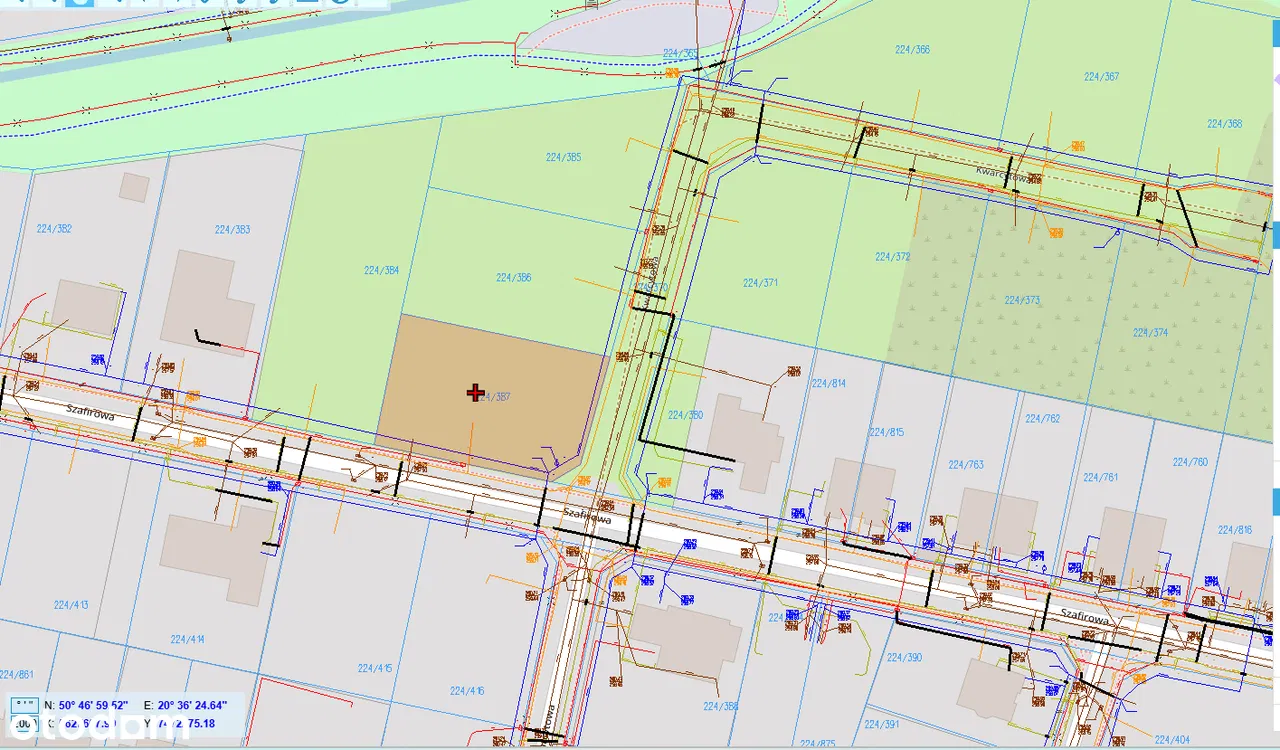Select the E longitude coordinate value
The height and width of the screenshot is (750, 1280).
[x=192, y=705]
